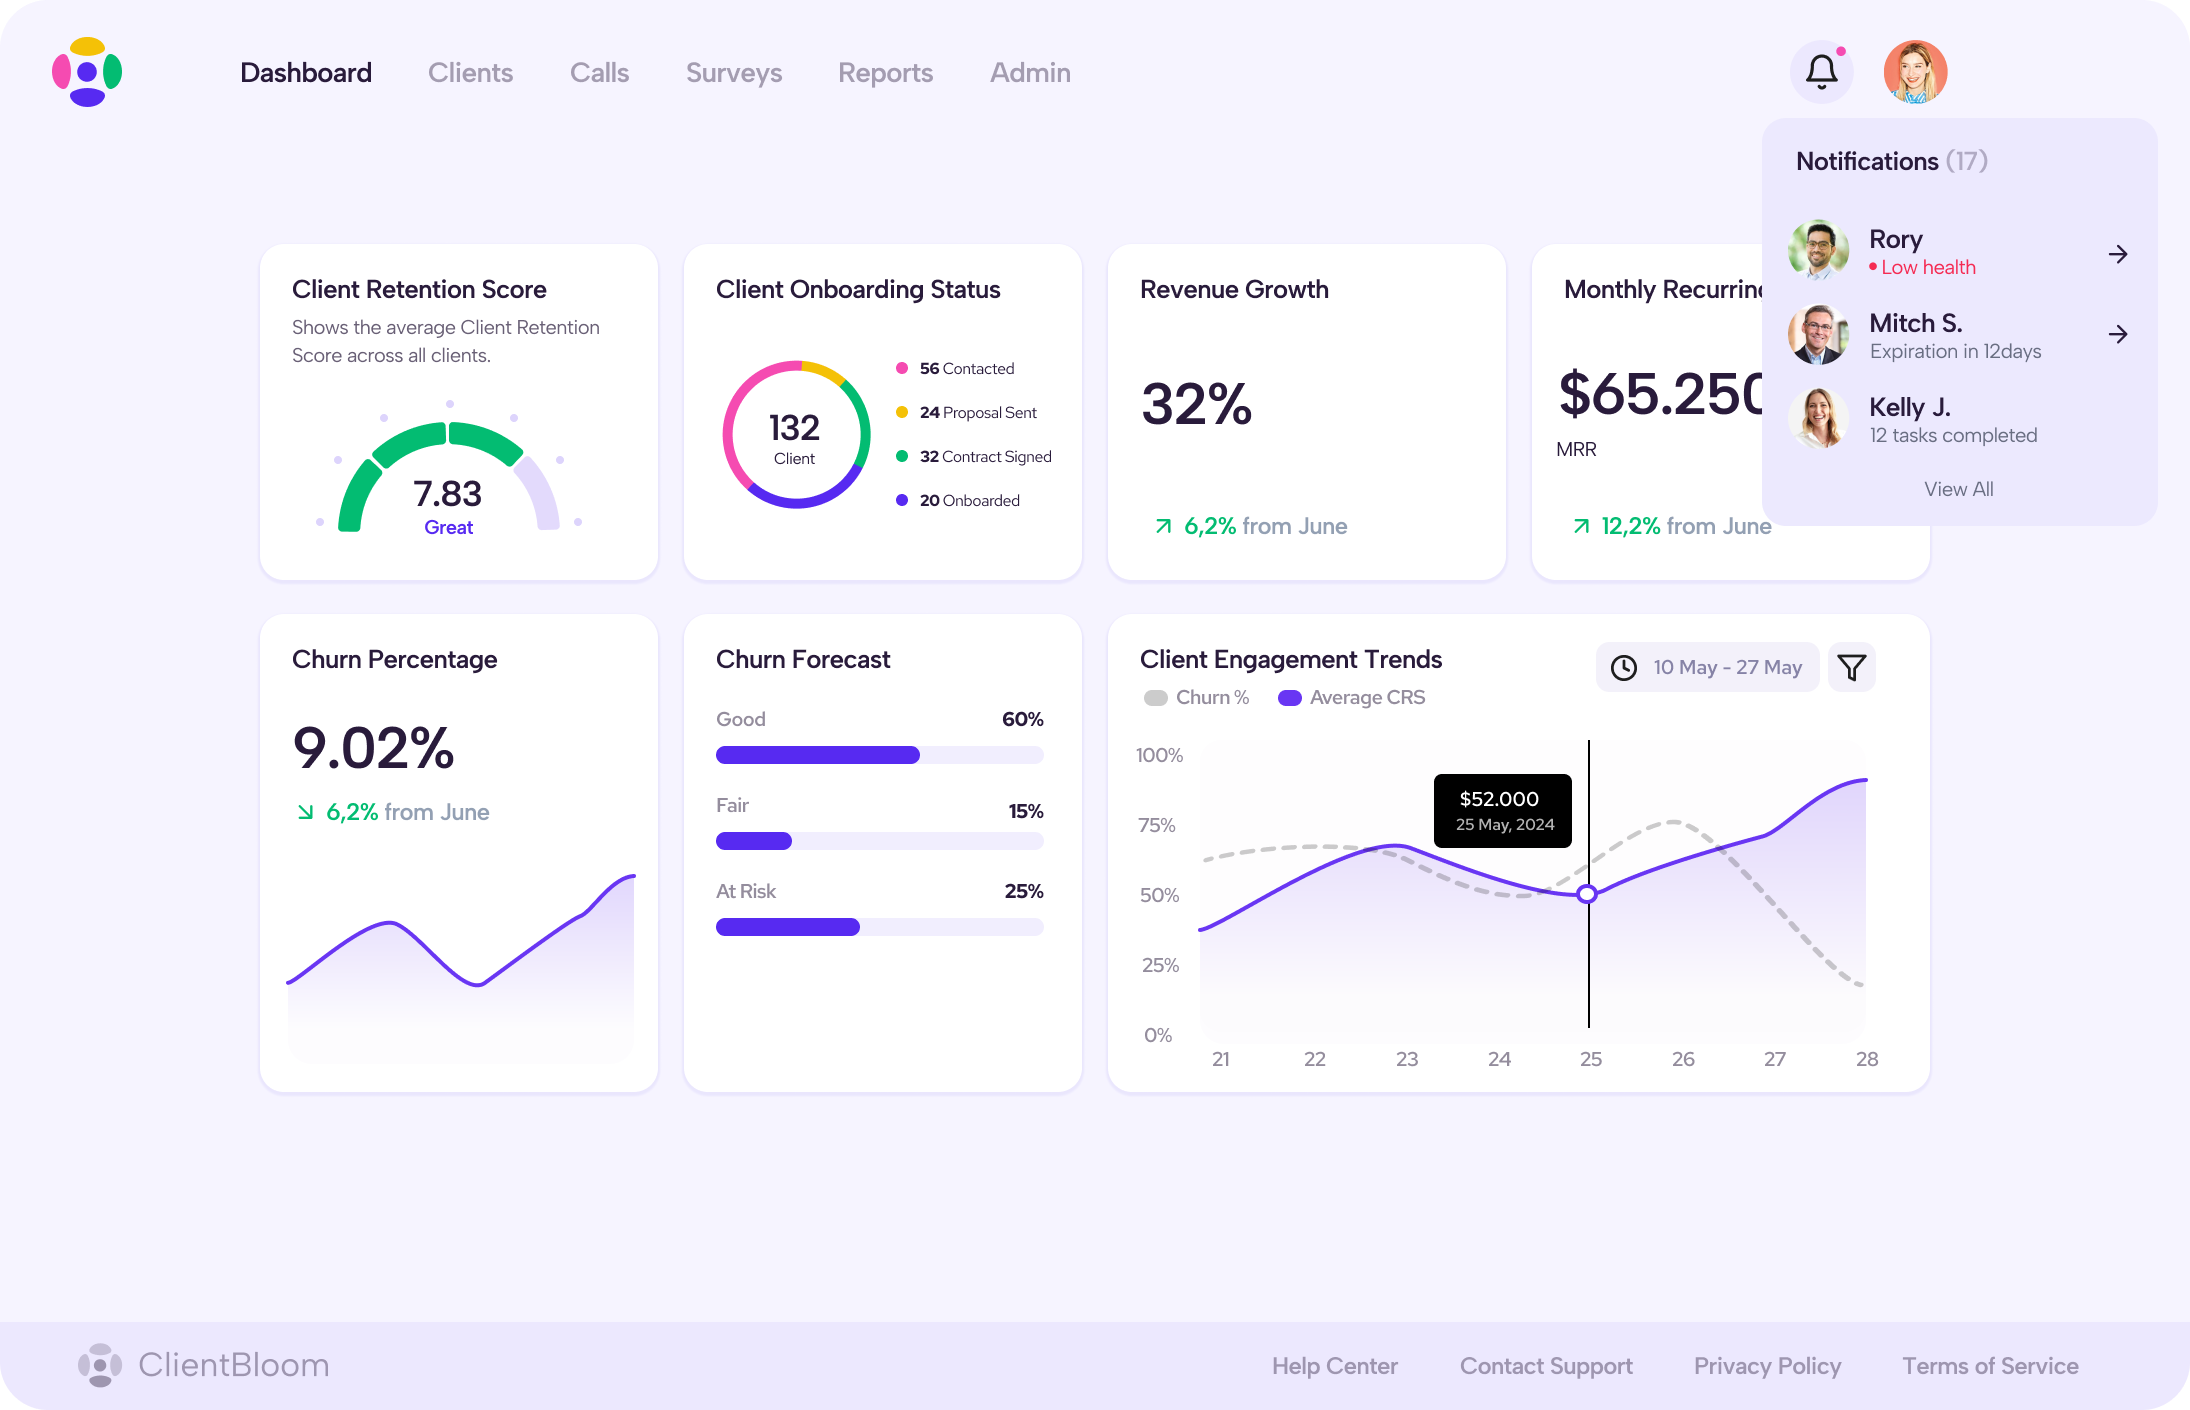The width and height of the screenshot is (2190, 1410).
Task: Click View All notifications
Action: click(1958, 489)
